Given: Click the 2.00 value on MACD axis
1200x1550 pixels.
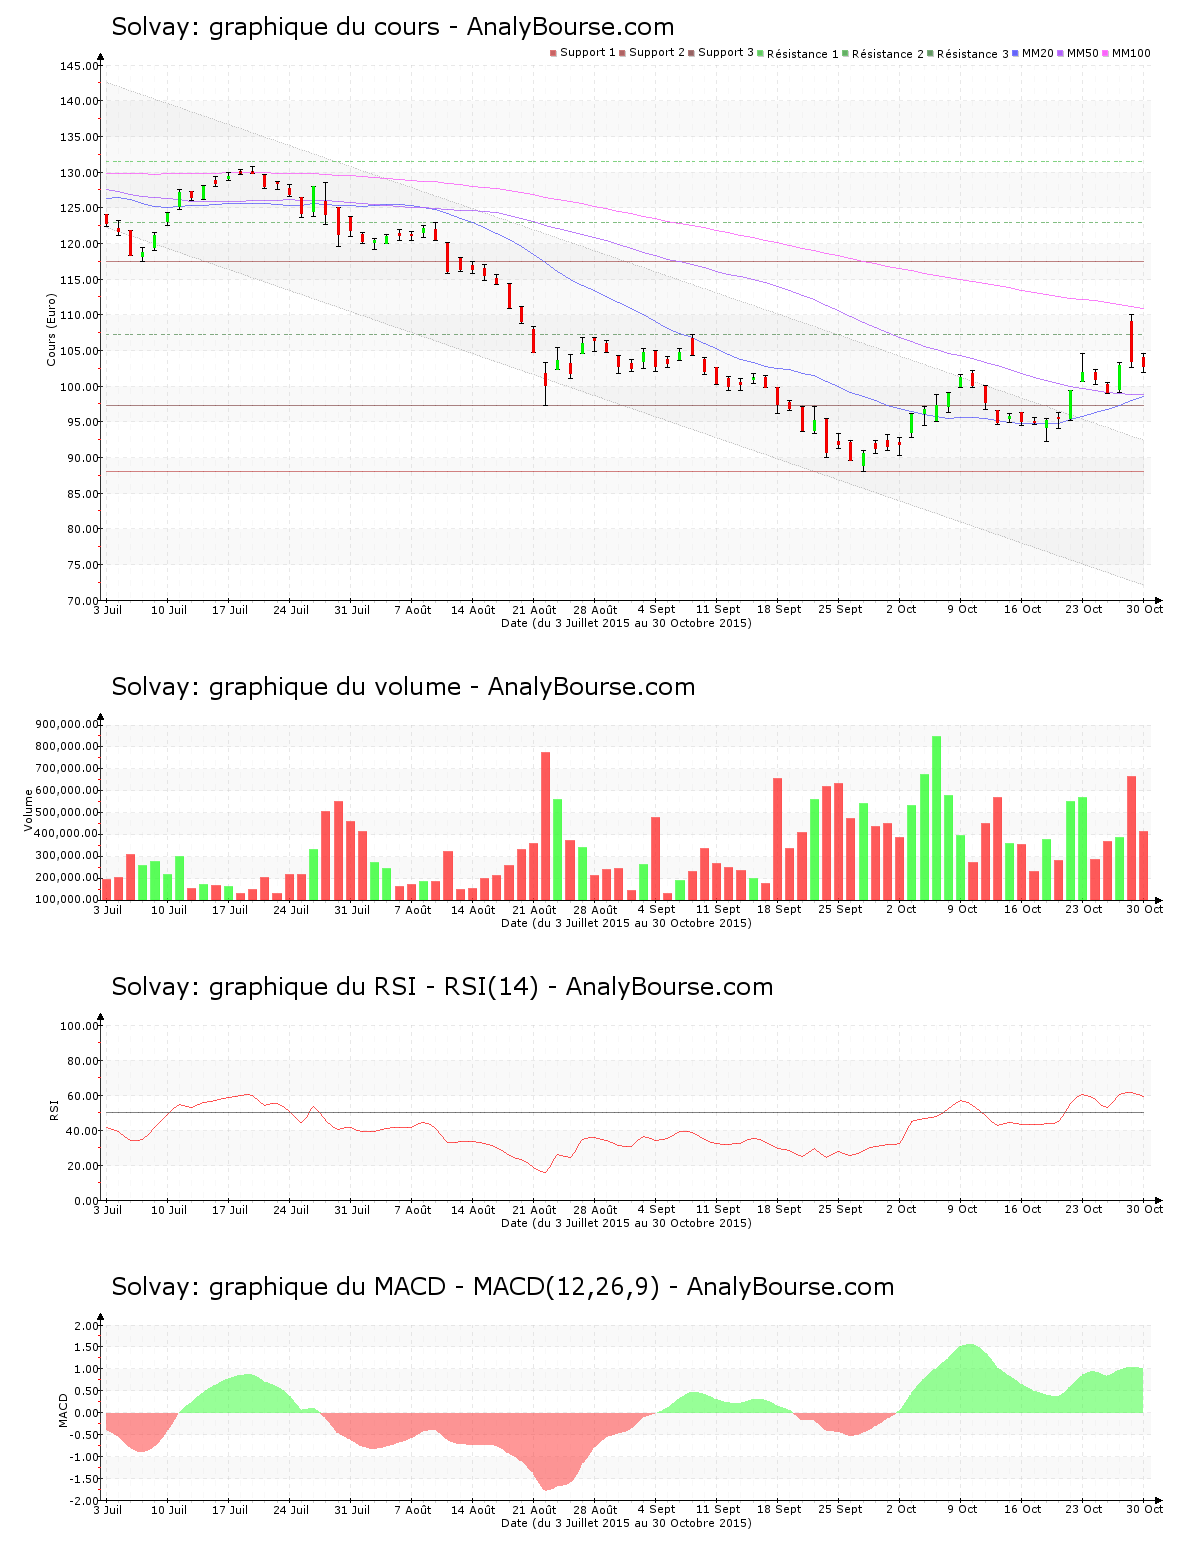Looking at the screenshot, I should (87, 1326).
